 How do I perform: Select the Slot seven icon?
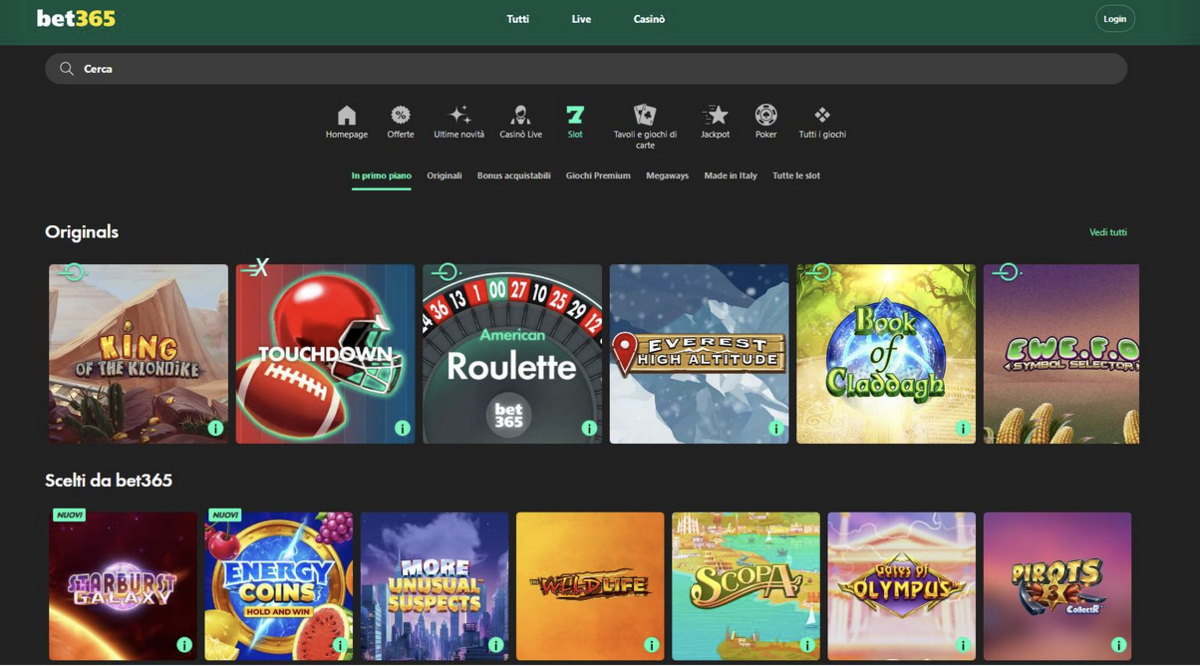point(575,114)
